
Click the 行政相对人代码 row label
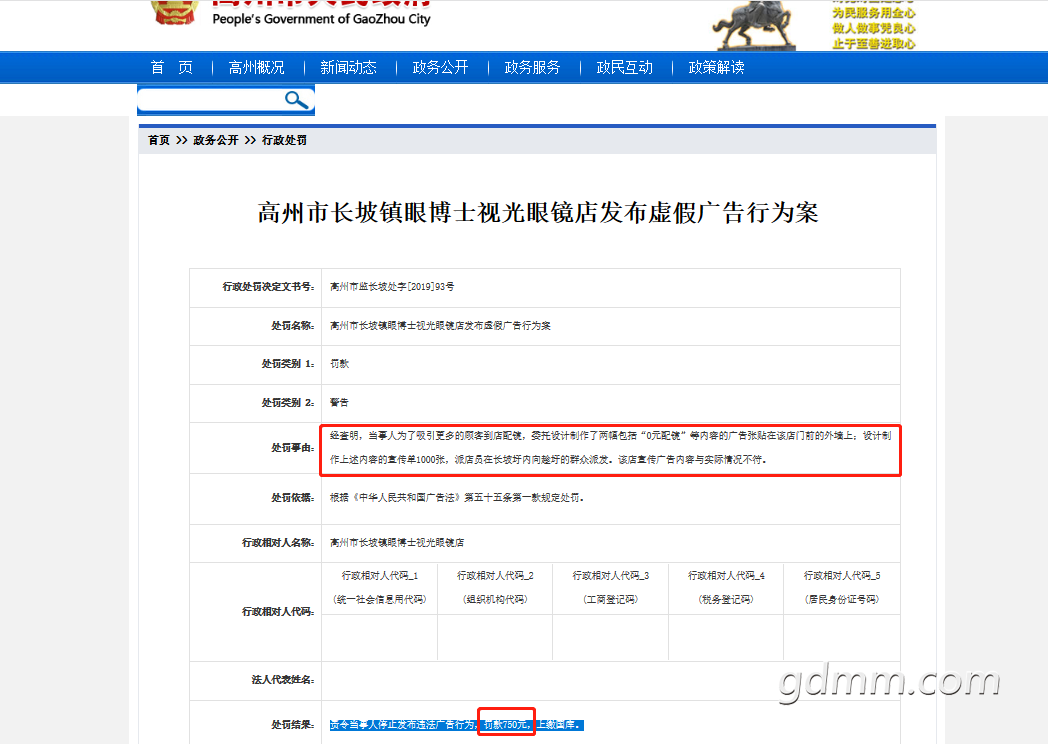[x=278, y=612]
